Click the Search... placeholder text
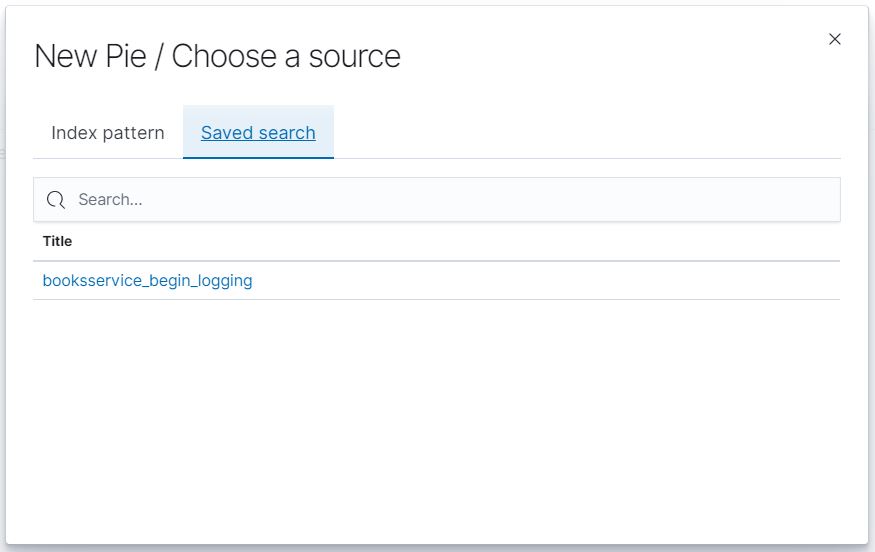 coord(110,200)
